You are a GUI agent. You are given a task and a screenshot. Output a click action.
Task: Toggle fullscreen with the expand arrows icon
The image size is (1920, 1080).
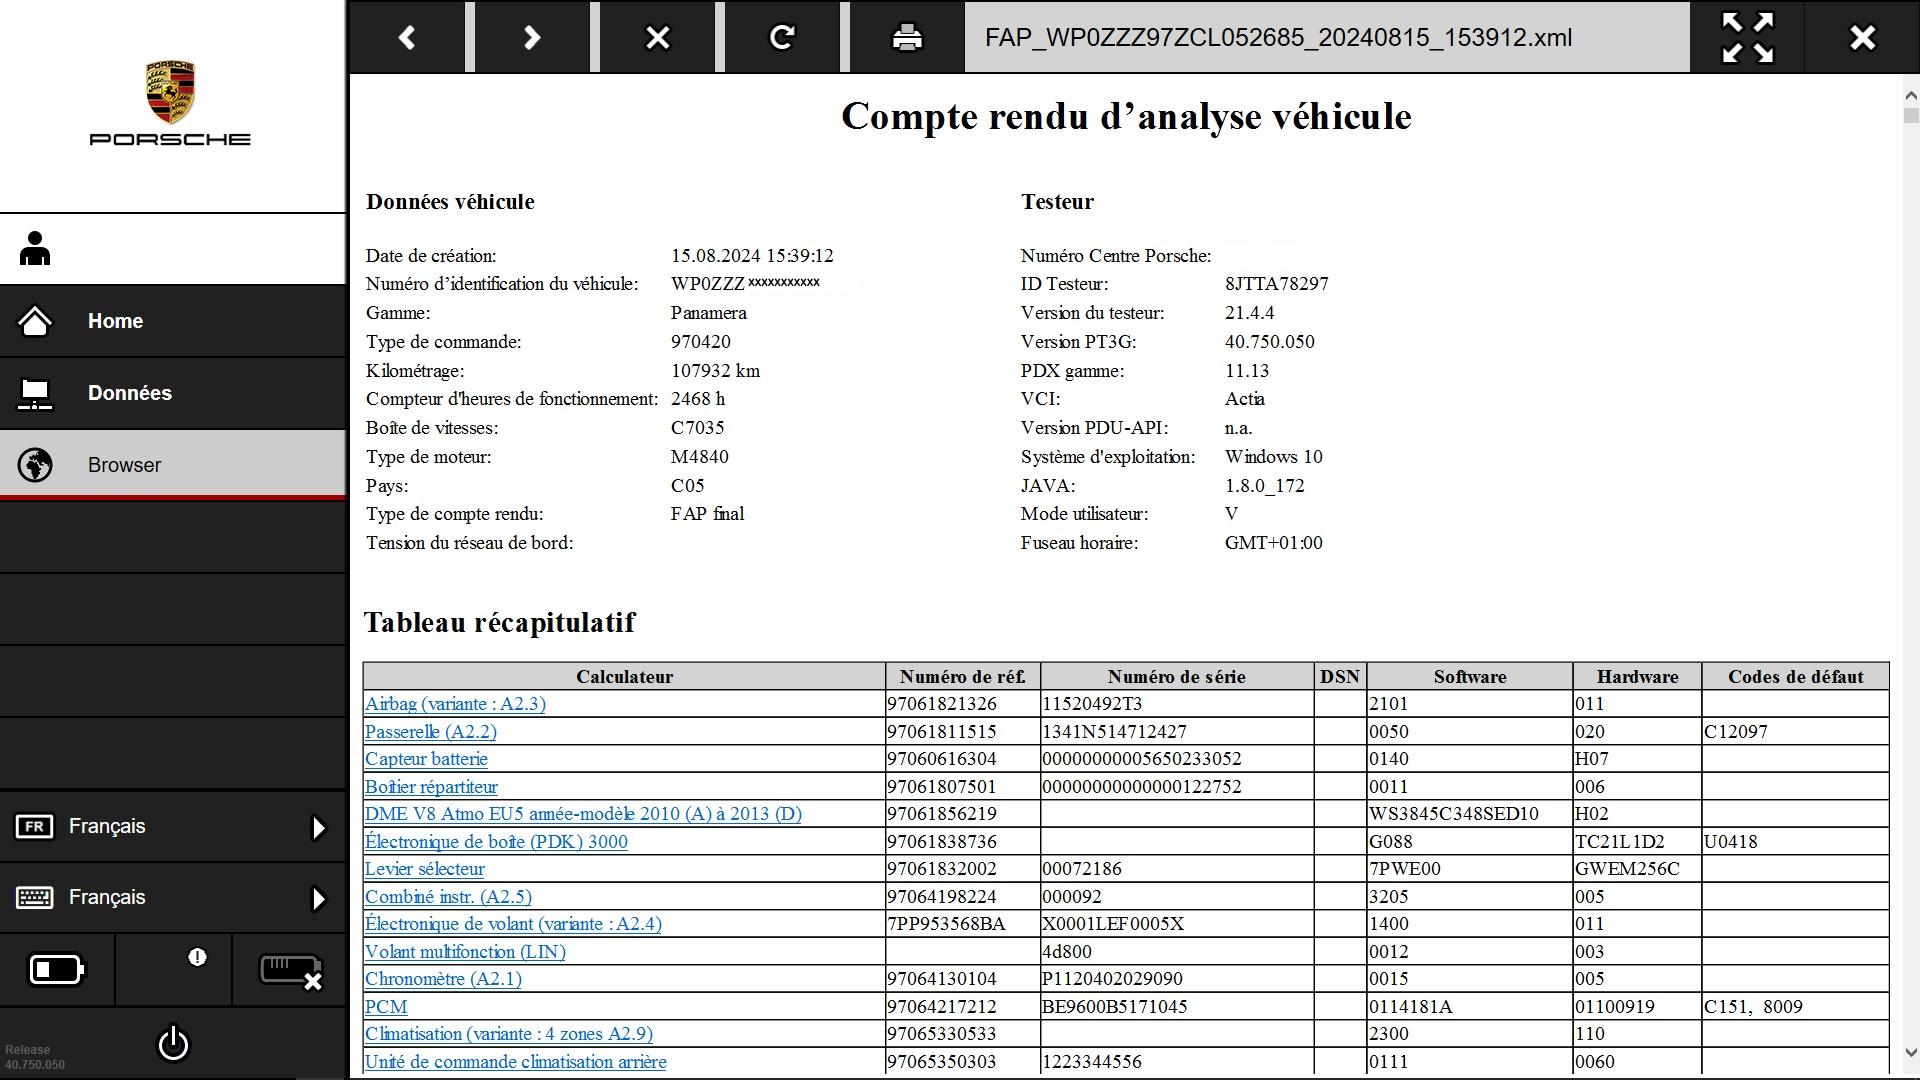click(1747, 37)
